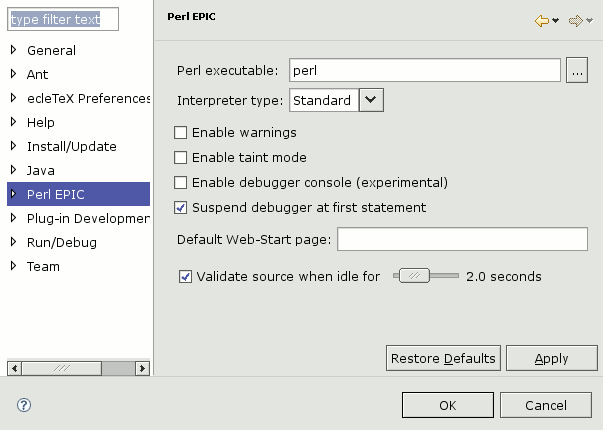Image resolution: width=603 pixels, height=430 pixels.
Task: Select Install/Update preferences page
Action: (72, 147)
